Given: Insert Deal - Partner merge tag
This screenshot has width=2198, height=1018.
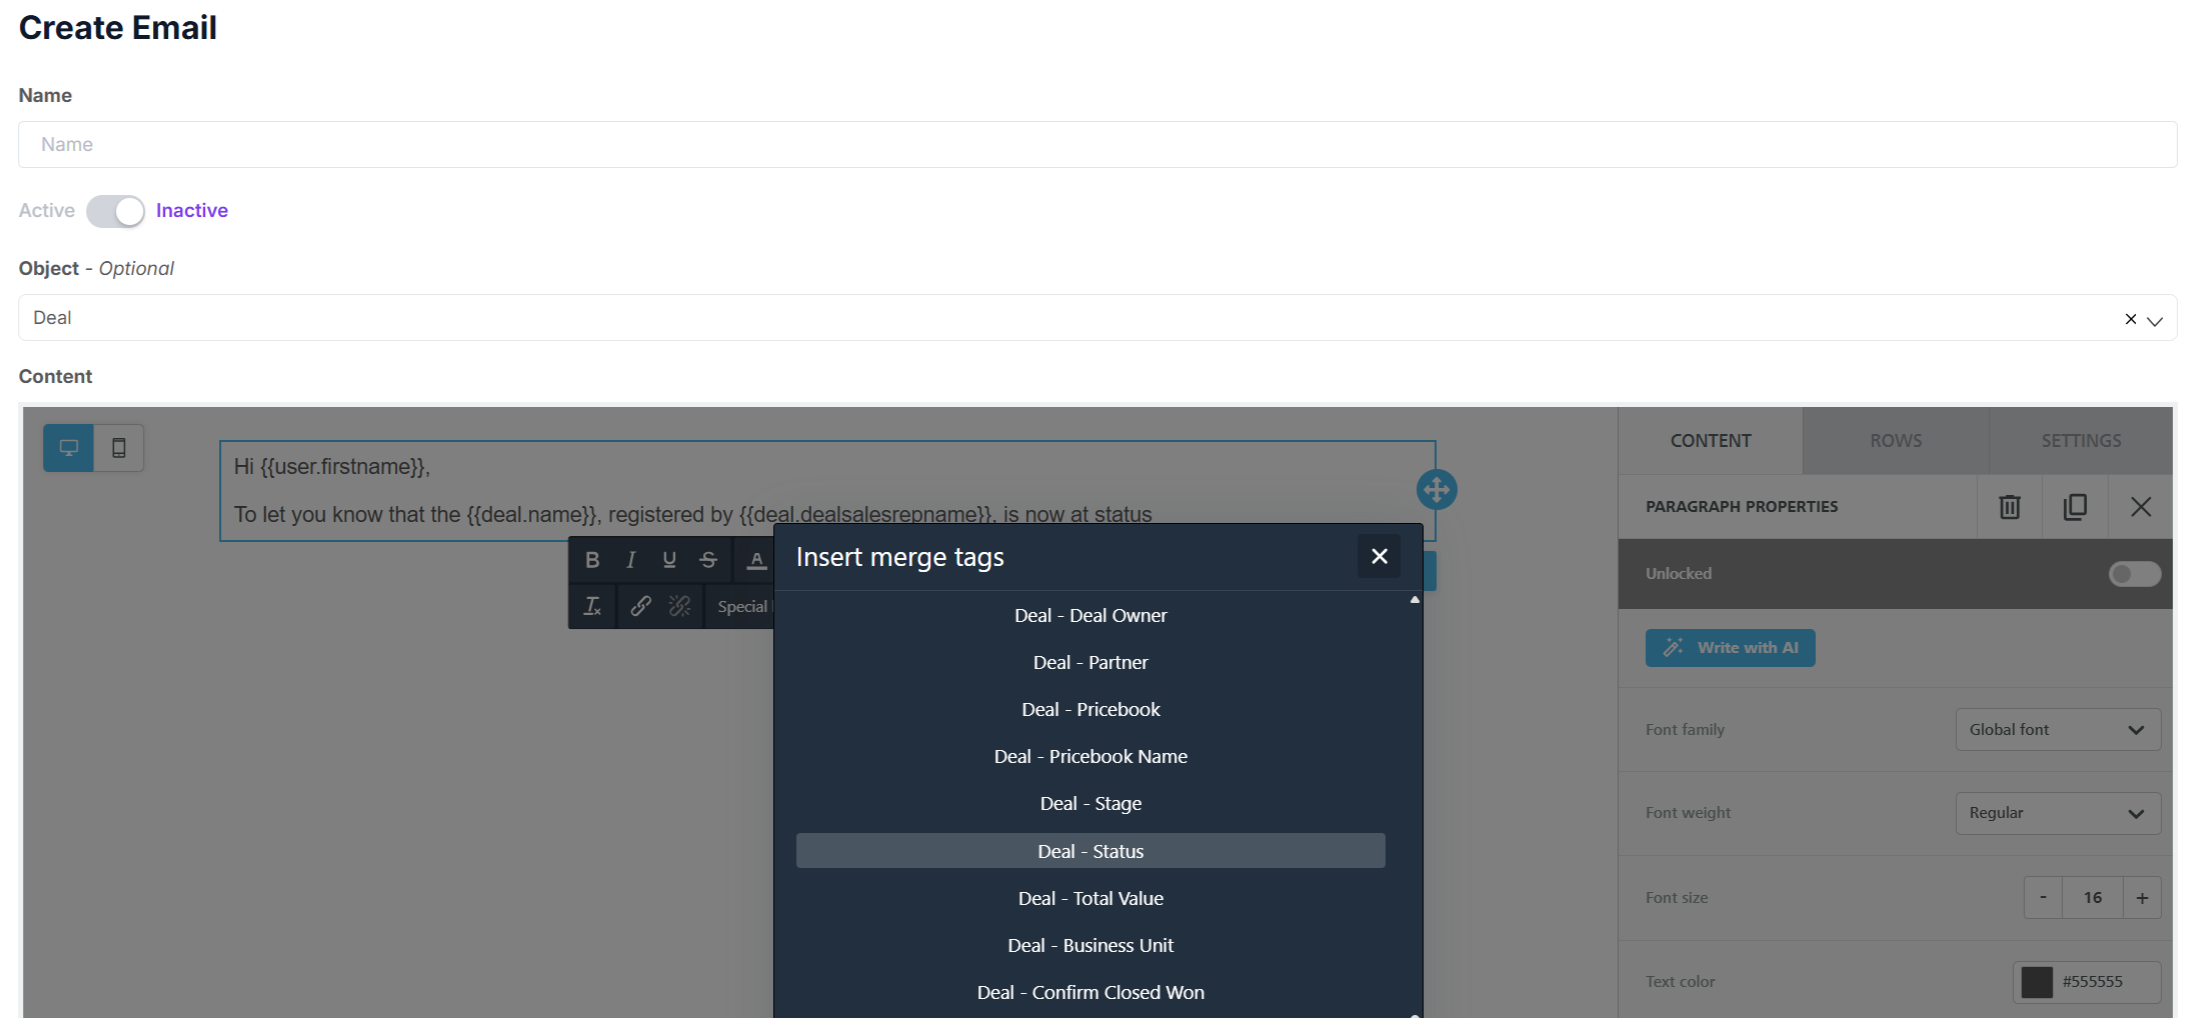Looking at the screenshot, I should pyautogui.click(x=1090, y=662).
